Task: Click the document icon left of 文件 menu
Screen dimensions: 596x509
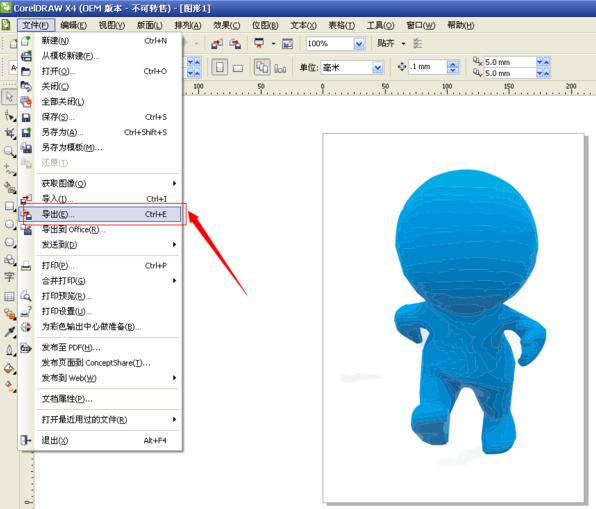Action: (x=6, y=25)
